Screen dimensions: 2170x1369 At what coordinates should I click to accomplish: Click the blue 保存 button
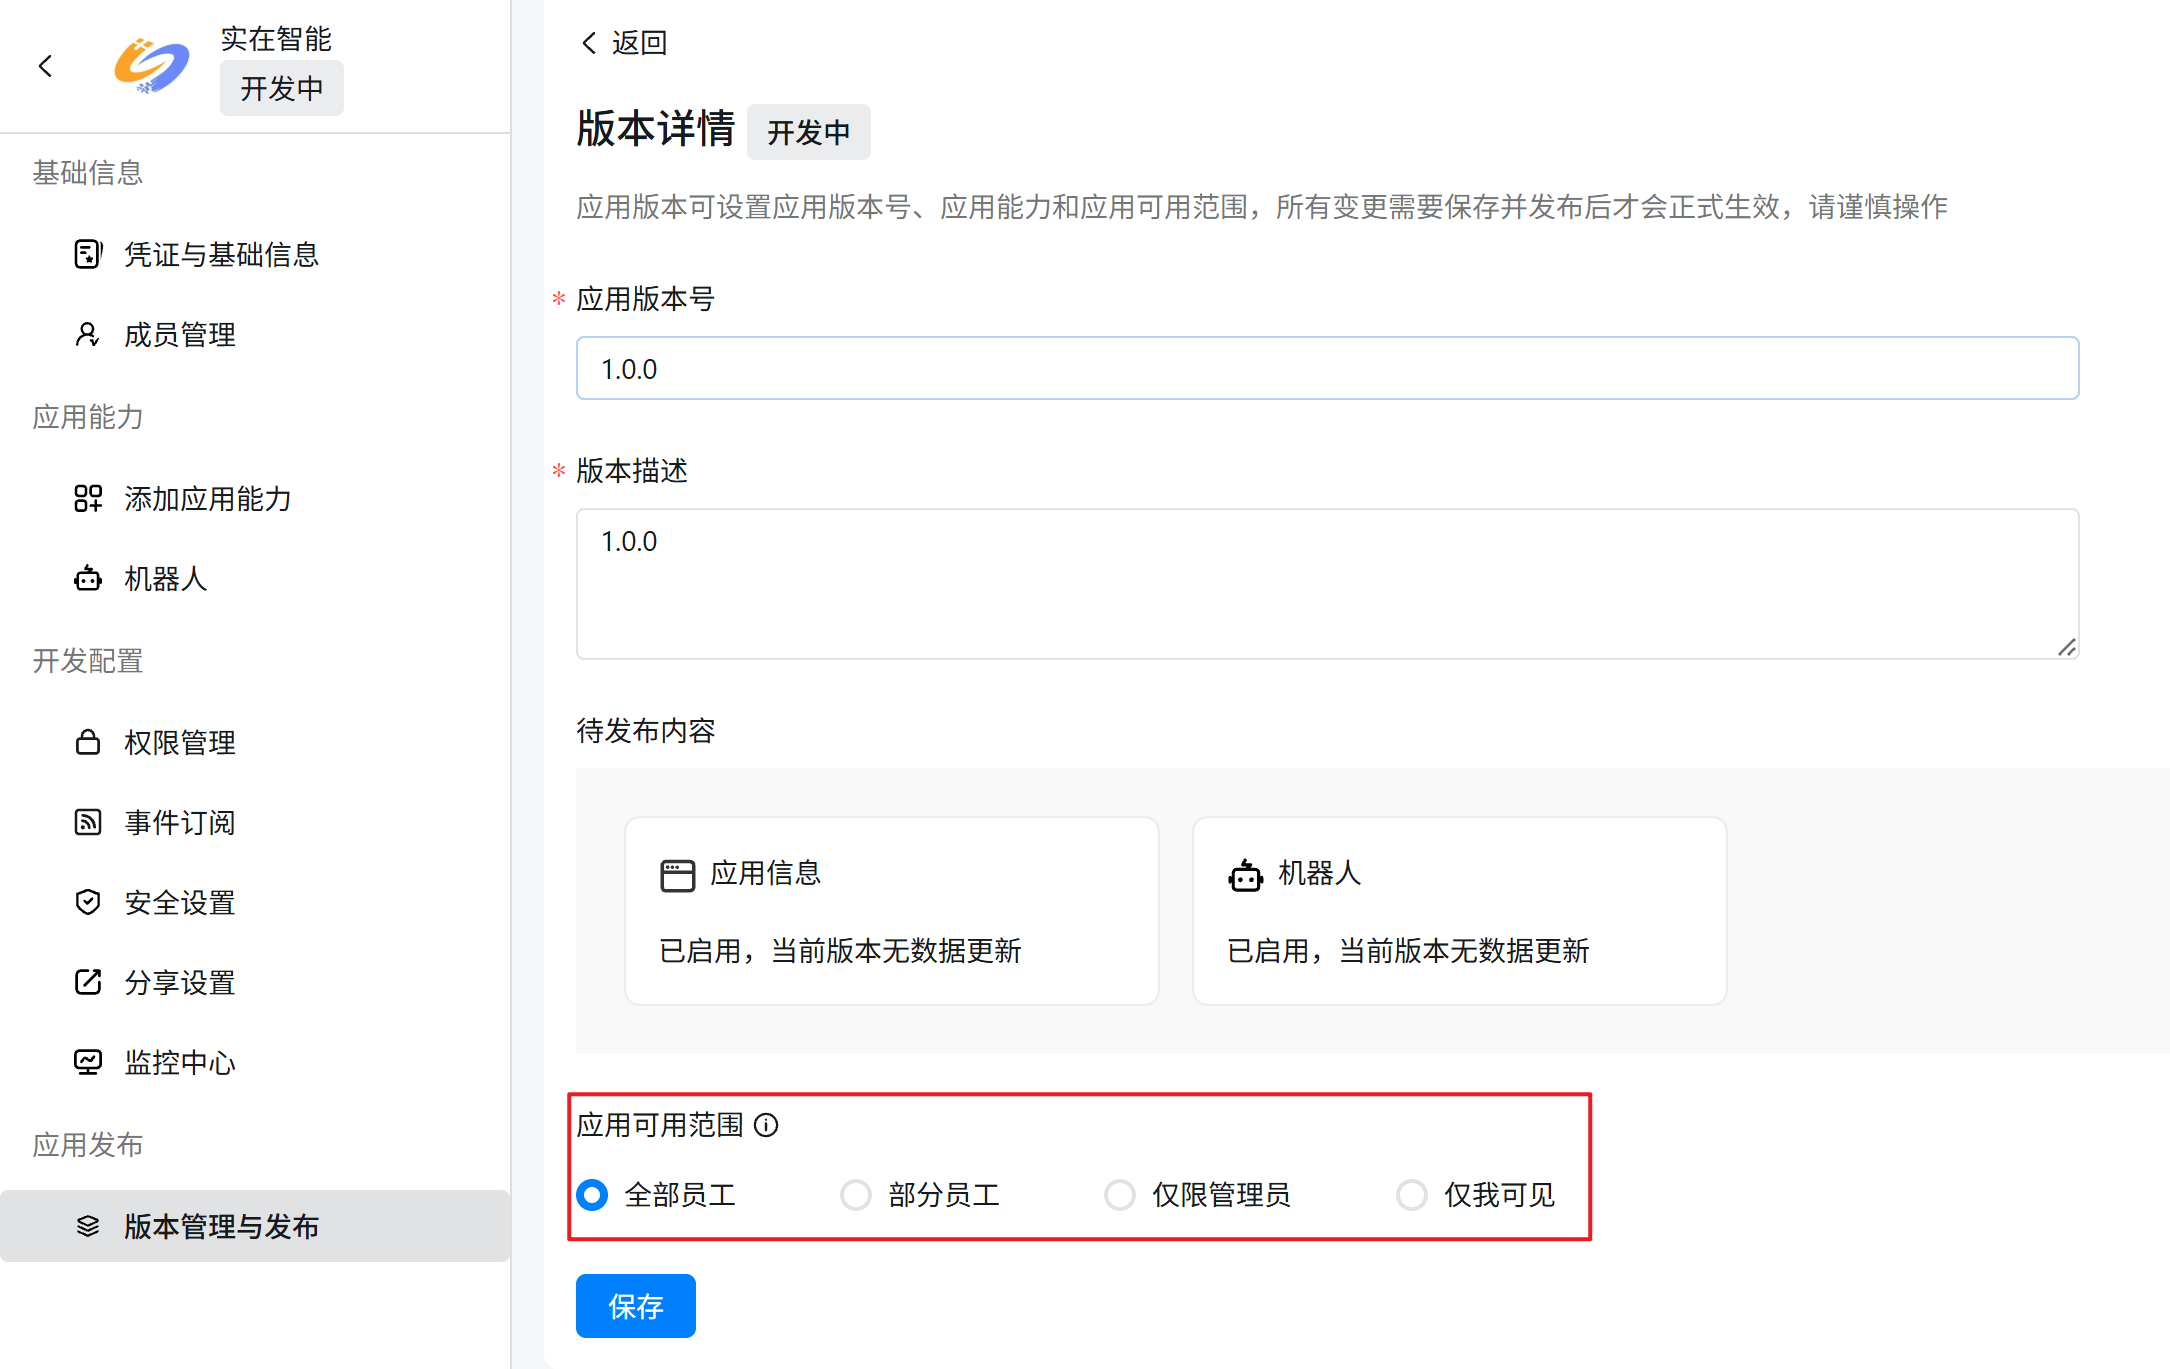tap(635, 1306)
